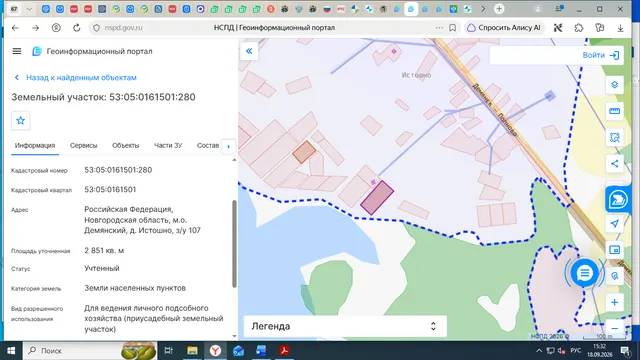Click the orange highlighted parcel on the map

click(304, 152)
